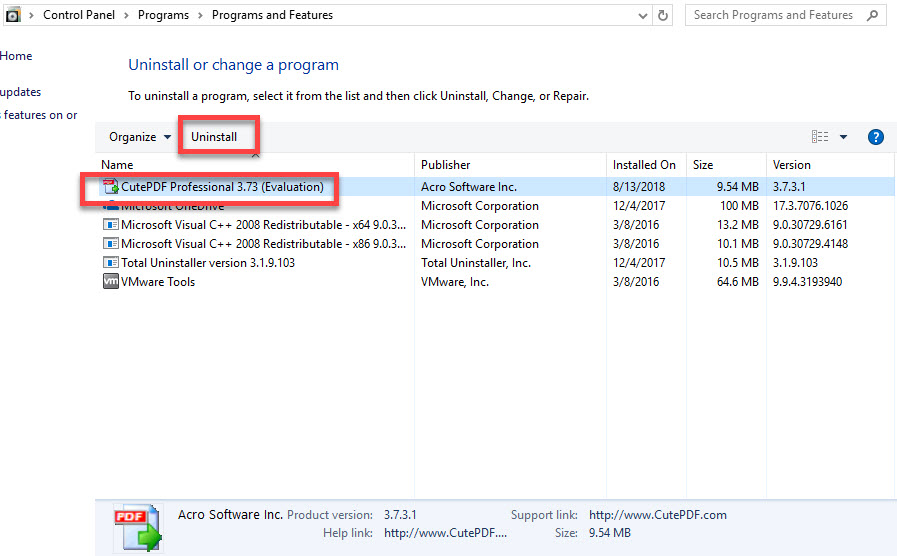Click version 3.7.3.1 in list row
This screenshot has width=897, height=556.
[x=789, y=186]
